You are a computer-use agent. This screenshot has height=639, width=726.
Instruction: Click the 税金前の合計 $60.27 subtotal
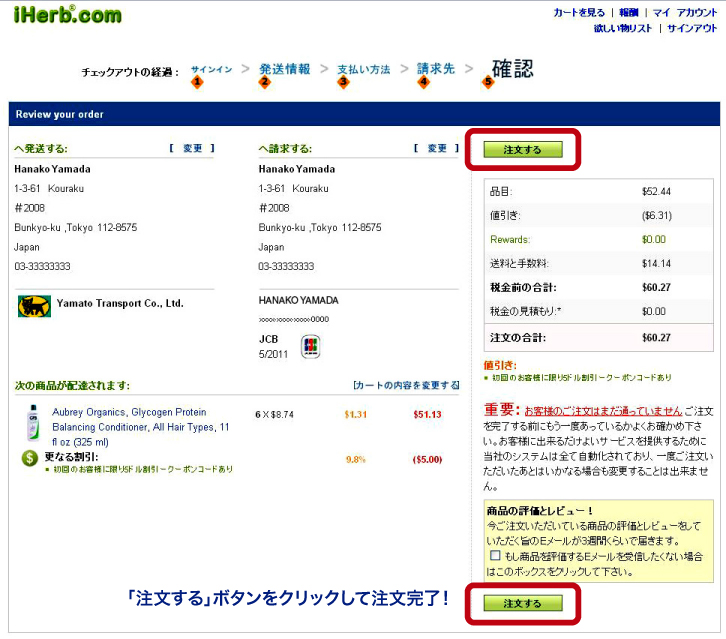pyautogui.click(x=656, y=288)
